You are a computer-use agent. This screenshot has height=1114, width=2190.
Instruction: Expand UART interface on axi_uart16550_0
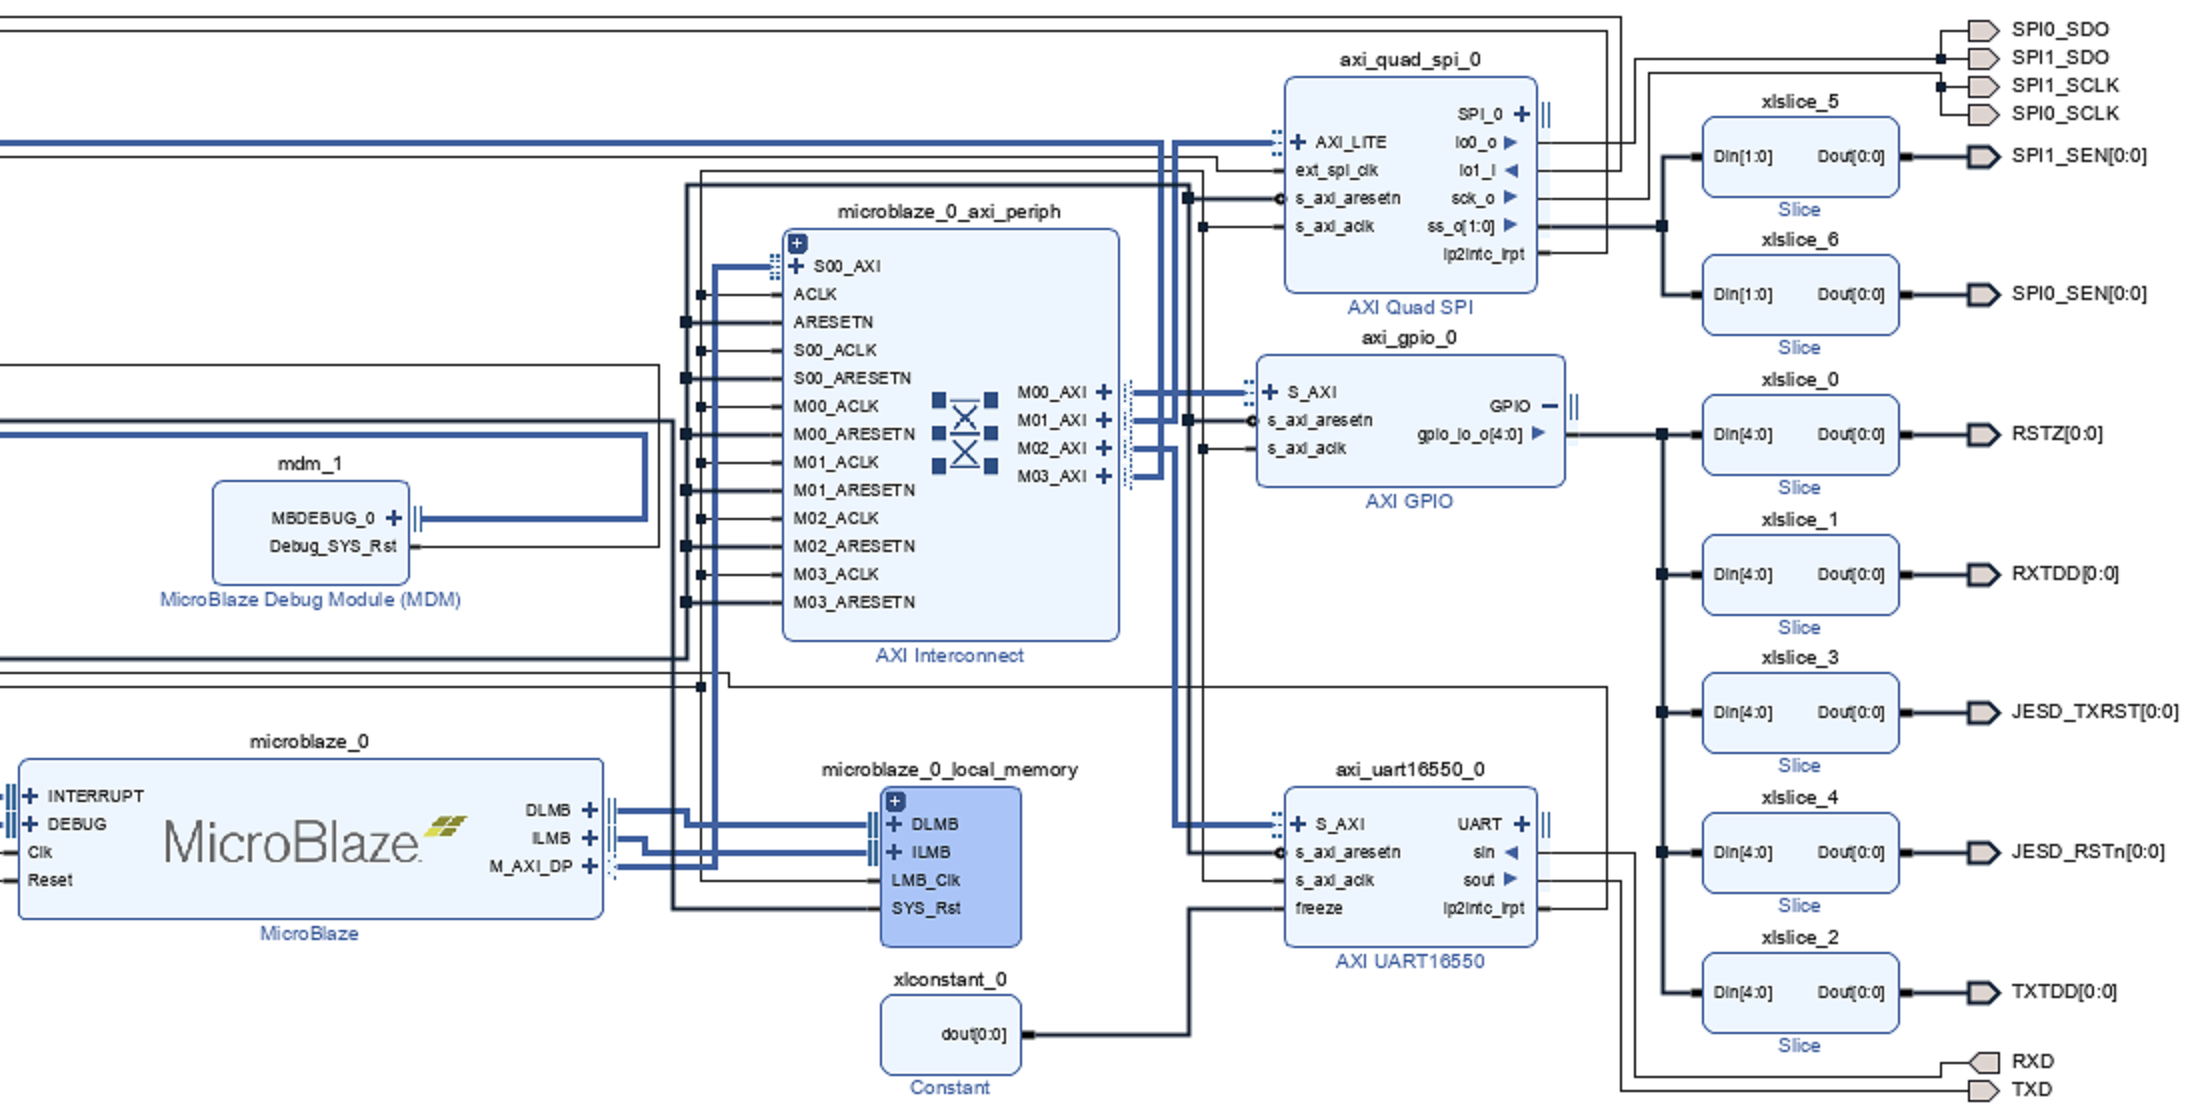coord(1521,824)
